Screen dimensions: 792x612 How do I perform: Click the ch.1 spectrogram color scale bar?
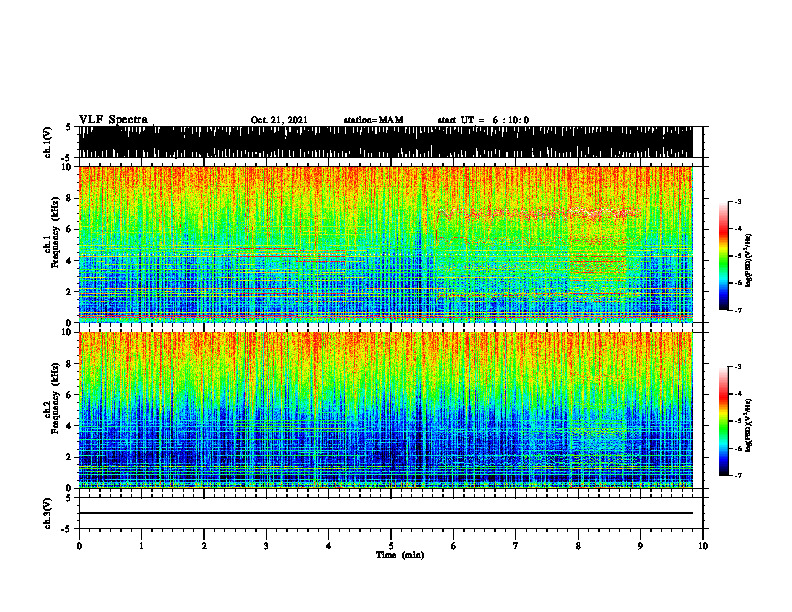pyautogui.click(x=723, y=256)
